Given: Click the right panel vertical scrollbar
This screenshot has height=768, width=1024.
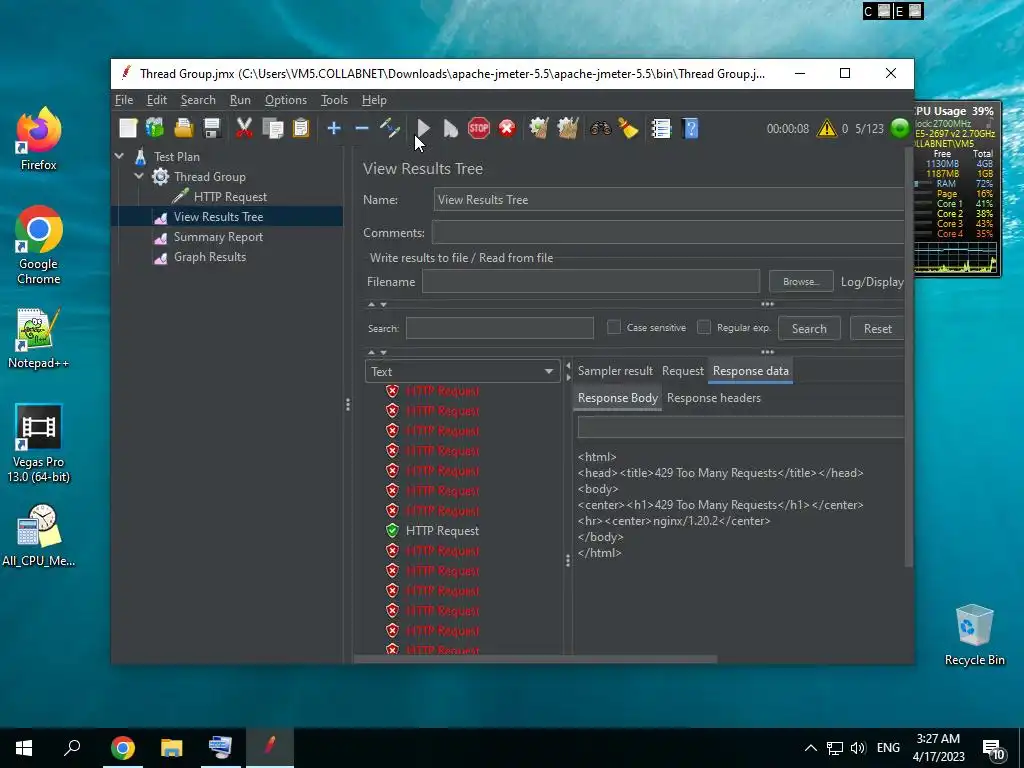Looking at the screenshot, I should [908, 357].
